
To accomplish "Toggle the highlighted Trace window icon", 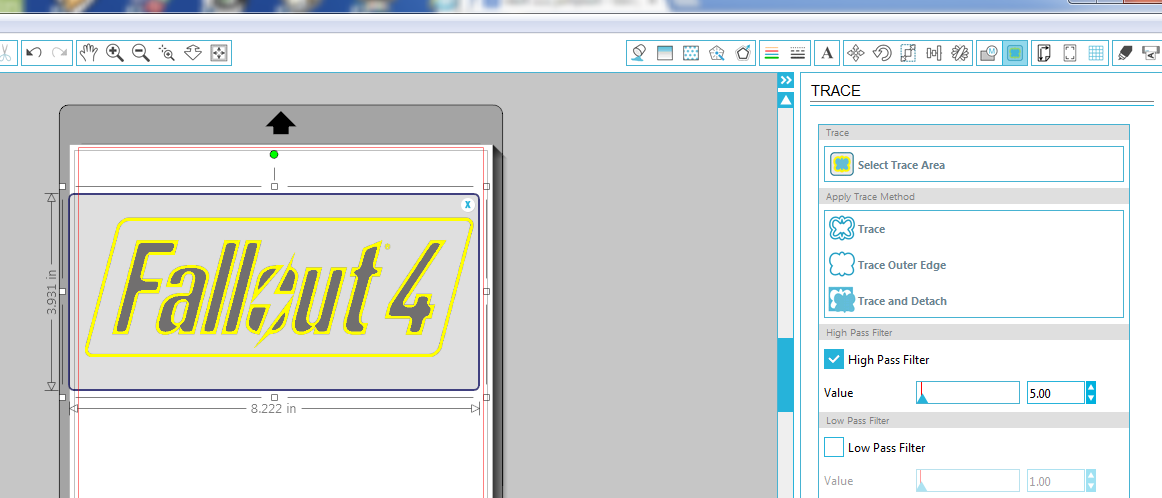I will click(1015, 53).
